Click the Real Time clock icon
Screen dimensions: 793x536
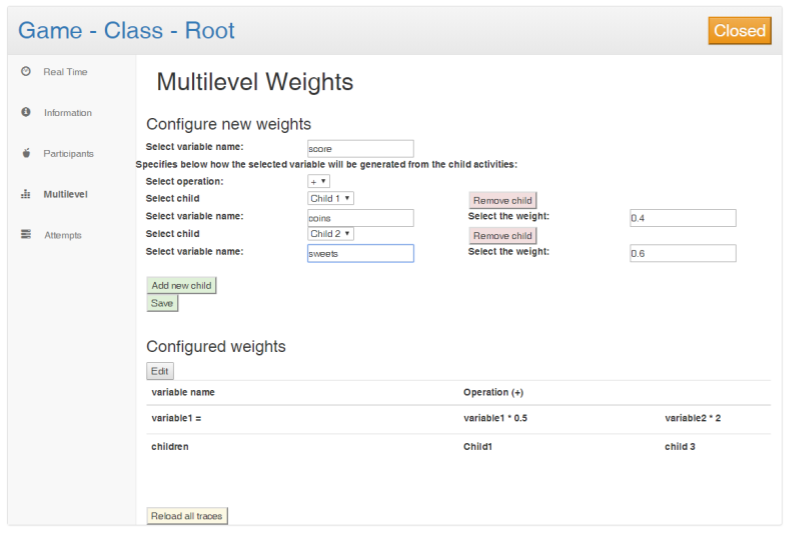[x=26, y=71]
